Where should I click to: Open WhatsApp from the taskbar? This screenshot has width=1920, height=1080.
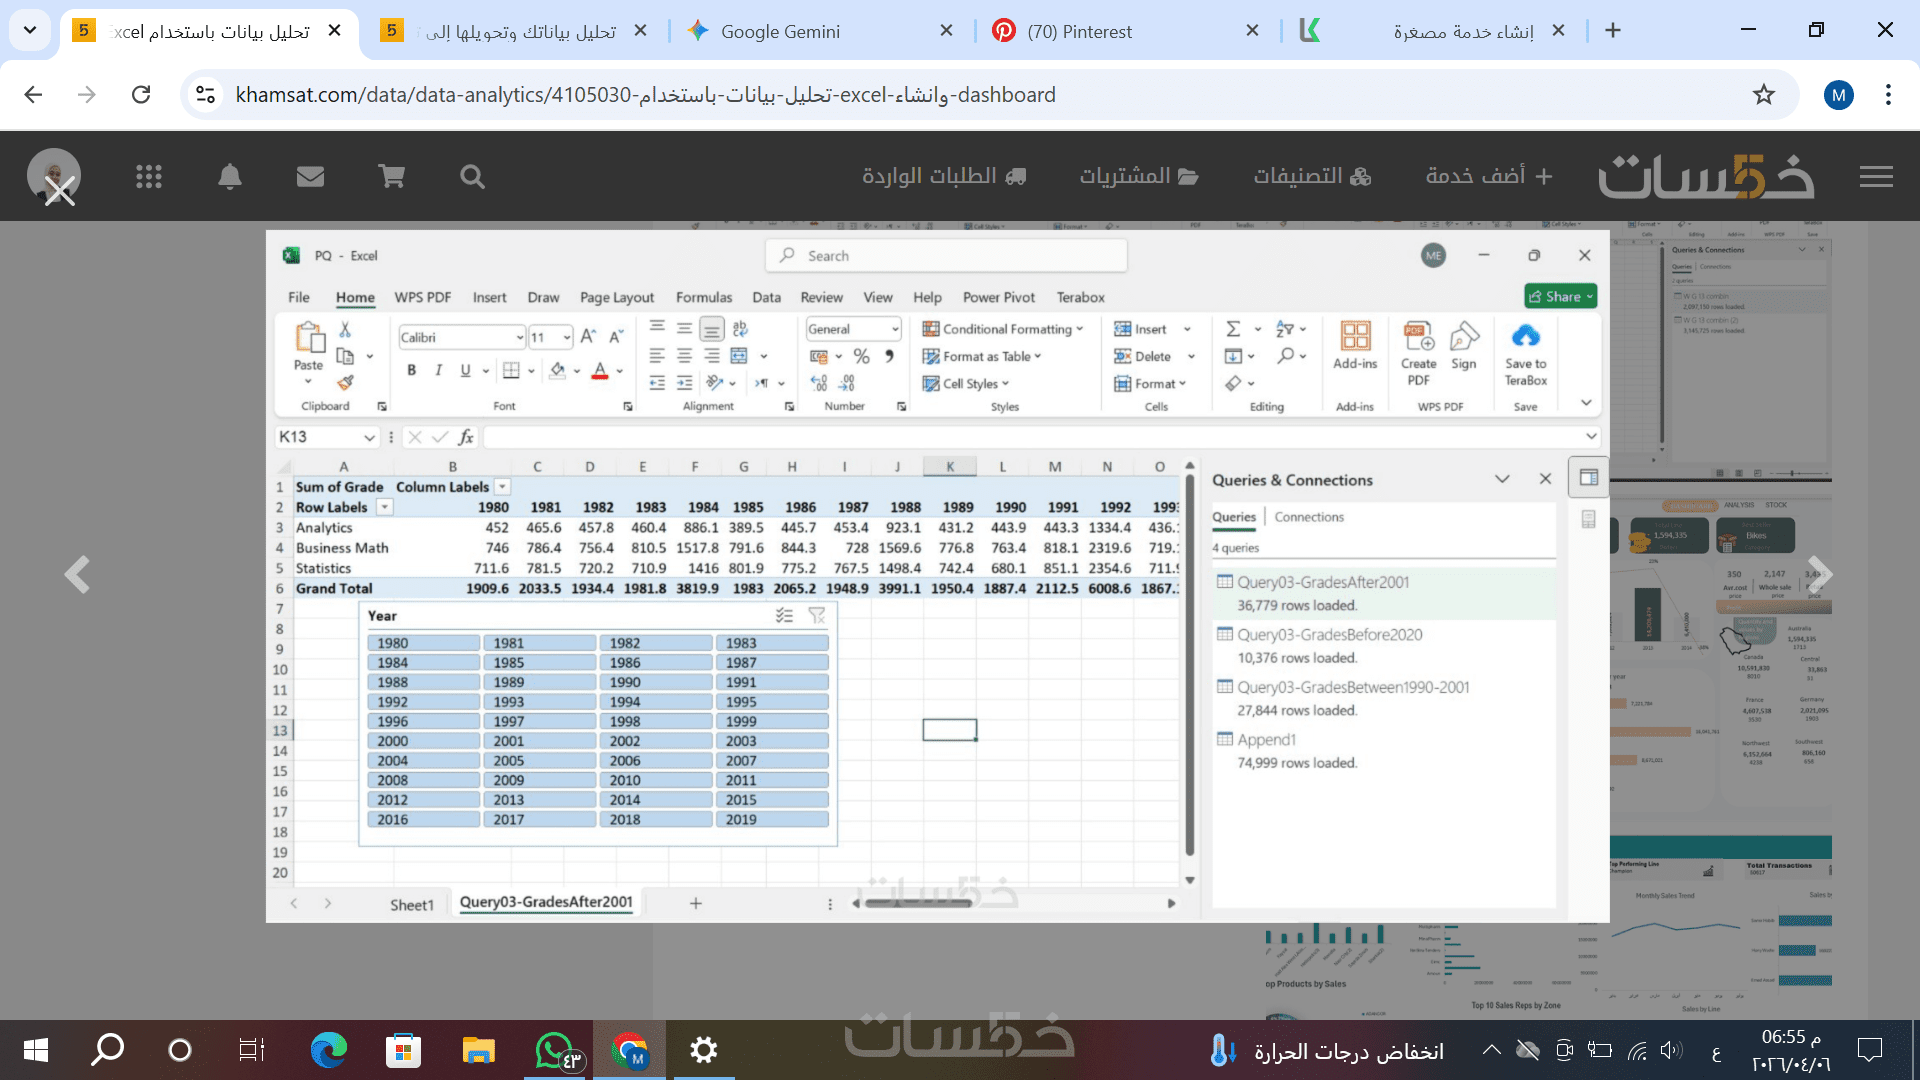[x=556, y=1050]
